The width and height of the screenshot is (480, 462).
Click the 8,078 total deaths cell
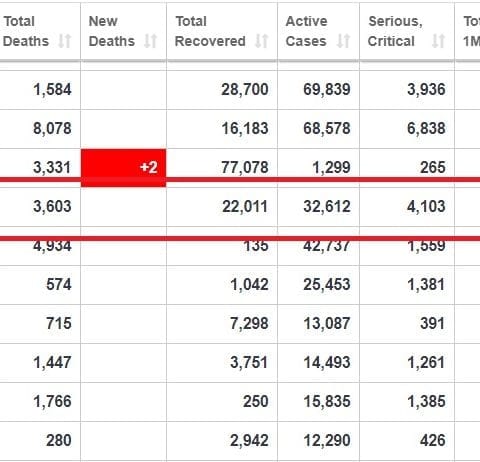40,129
